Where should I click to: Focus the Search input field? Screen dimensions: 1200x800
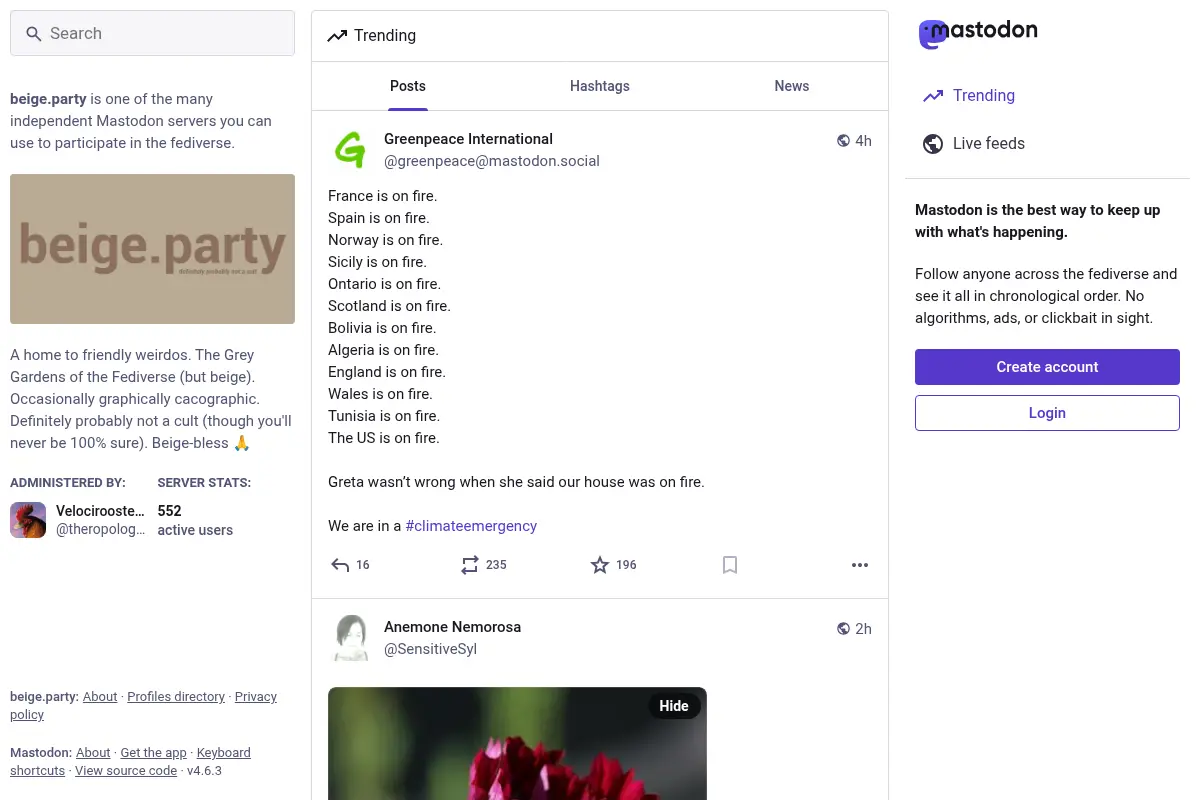pyautogui.click(x=152, y=33)
